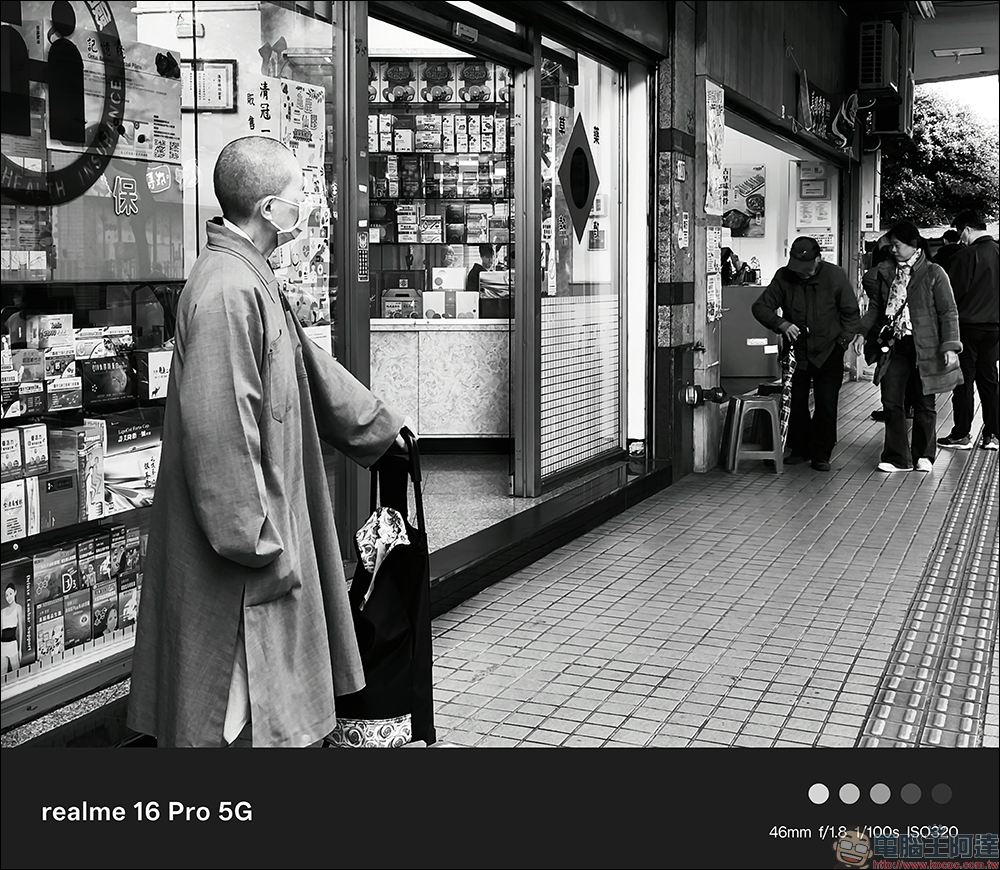Click the circular Health Insurance logo on window

[x=60, y=100]
